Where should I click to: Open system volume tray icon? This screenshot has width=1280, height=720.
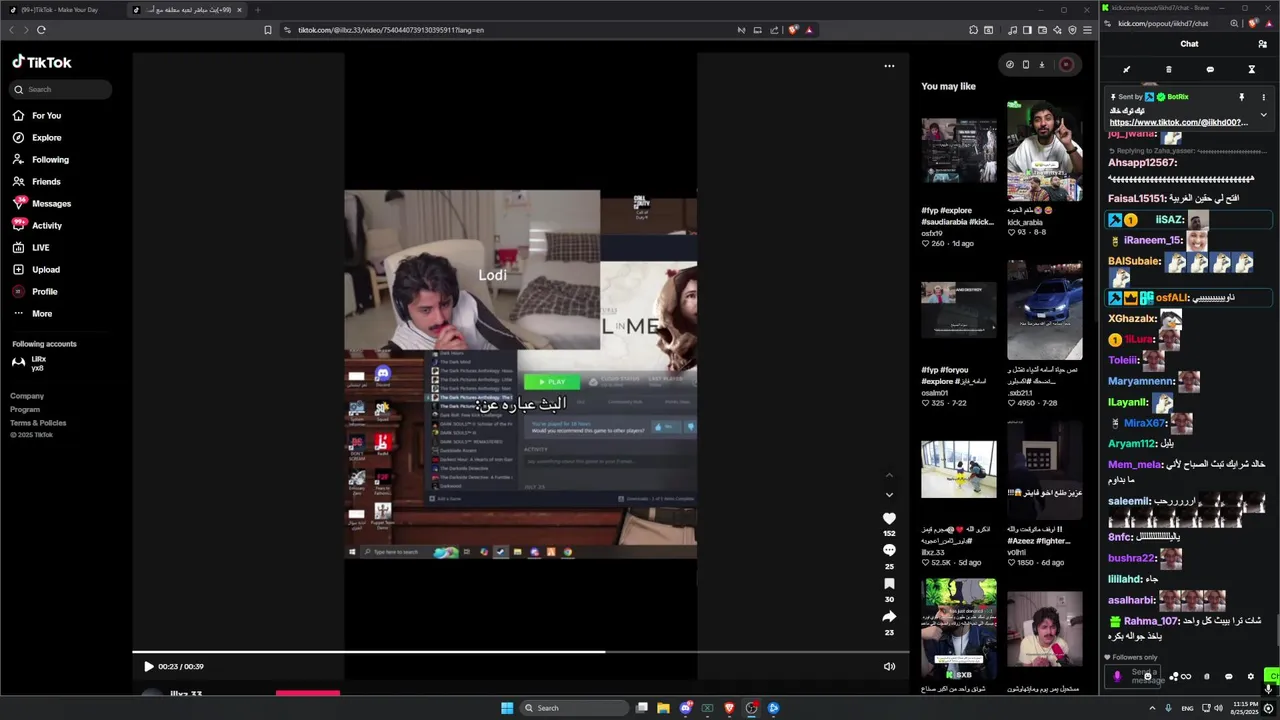coord(1217,708)
